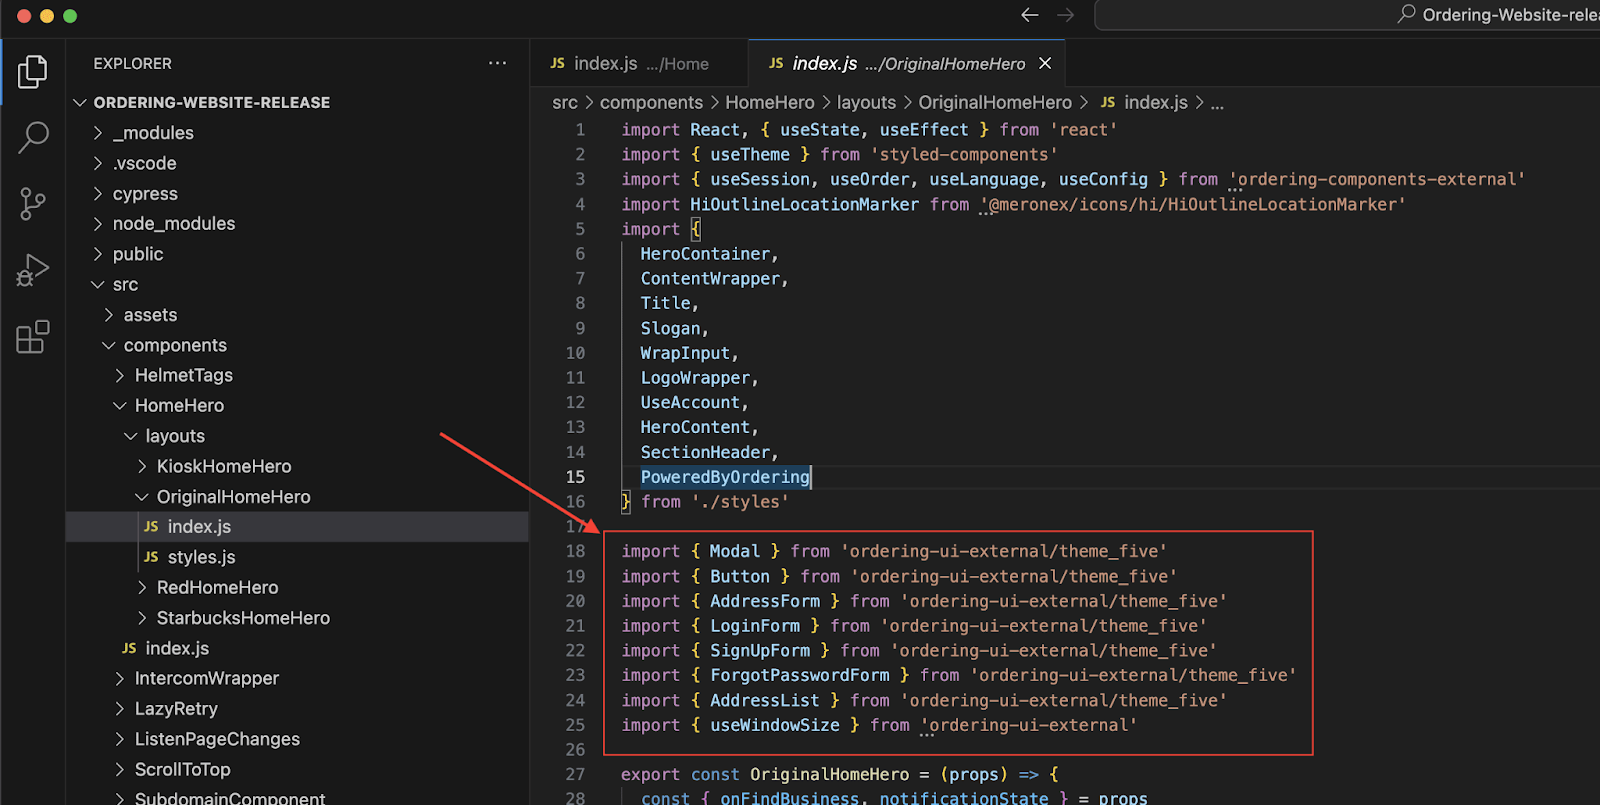Go forward with the right arrow
This screenshot has height=805, width=1600.
(x=1066, y=15)
